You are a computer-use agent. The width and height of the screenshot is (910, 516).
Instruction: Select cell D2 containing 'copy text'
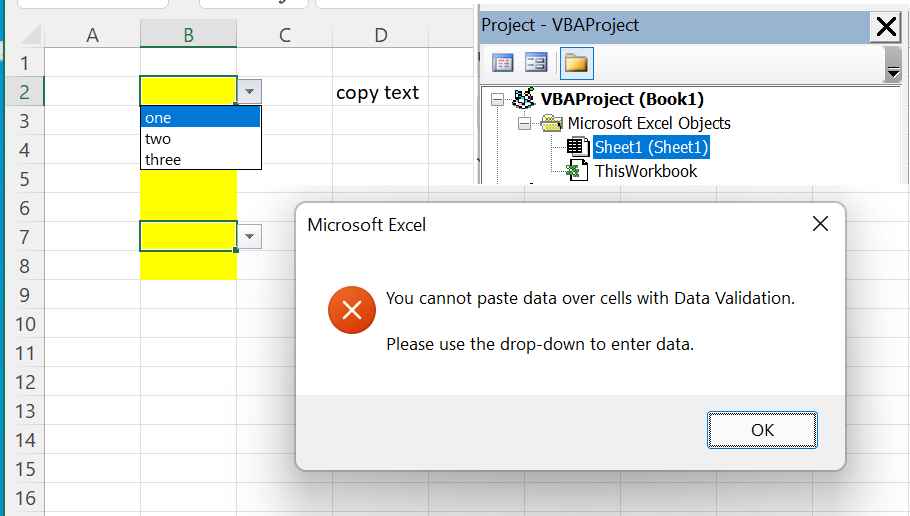380,91
